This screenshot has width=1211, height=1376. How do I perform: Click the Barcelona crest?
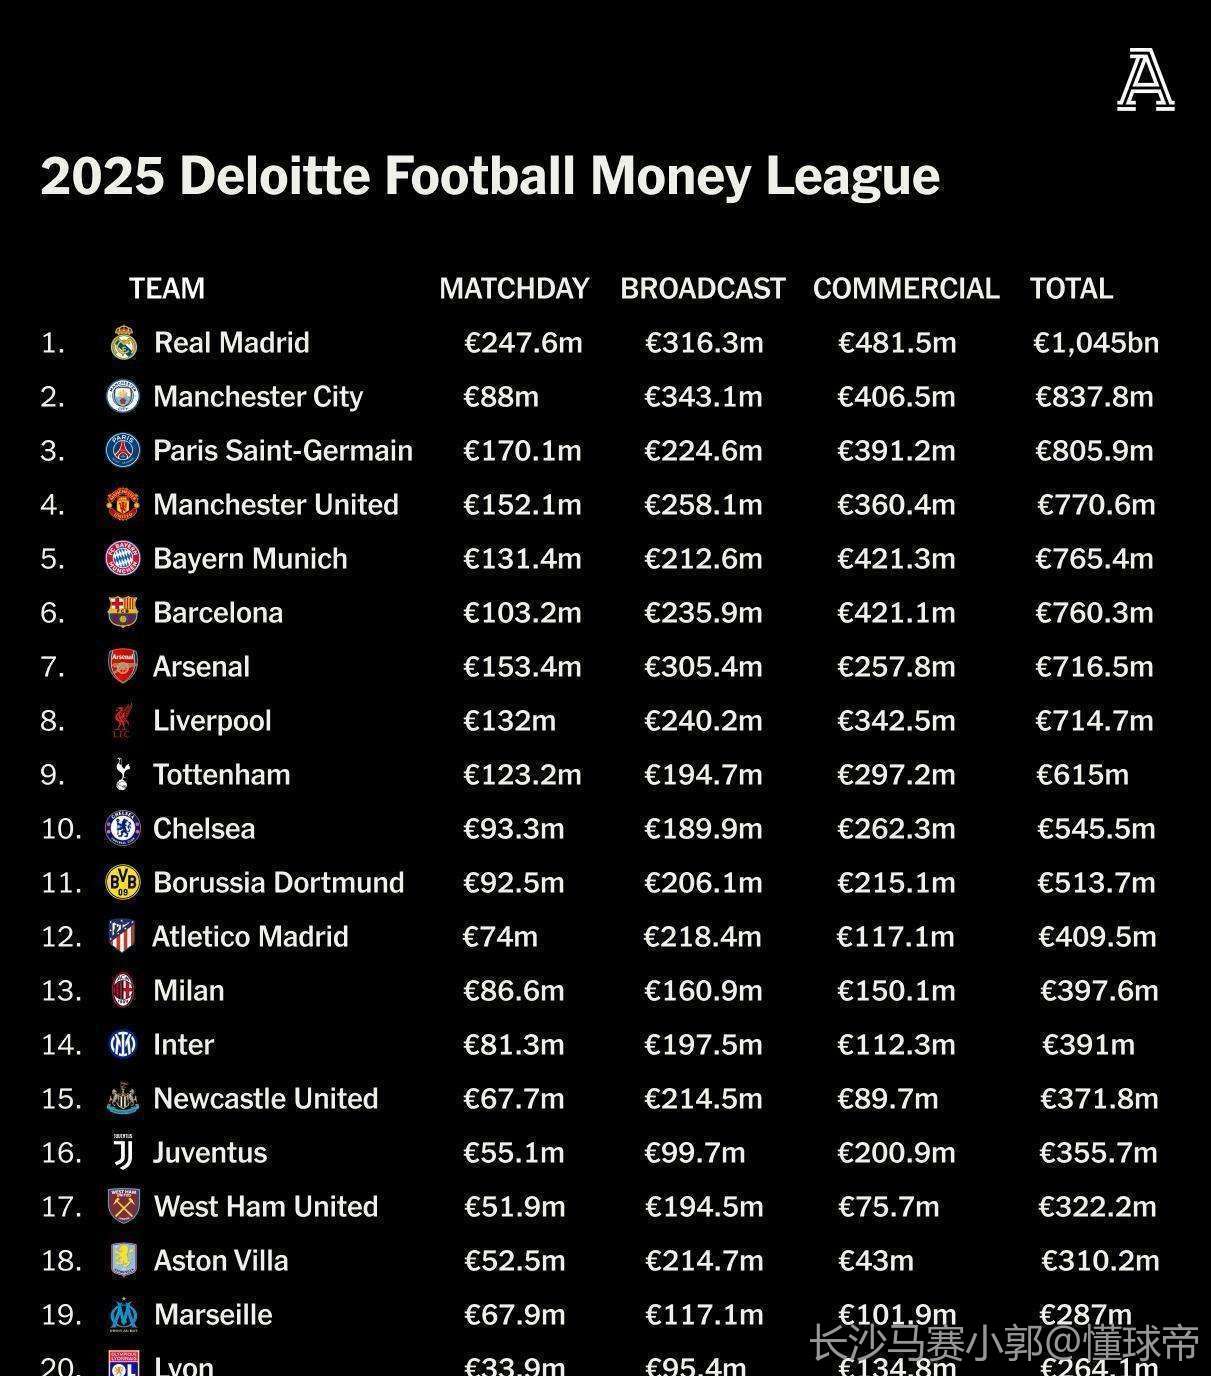coord(123,612)
